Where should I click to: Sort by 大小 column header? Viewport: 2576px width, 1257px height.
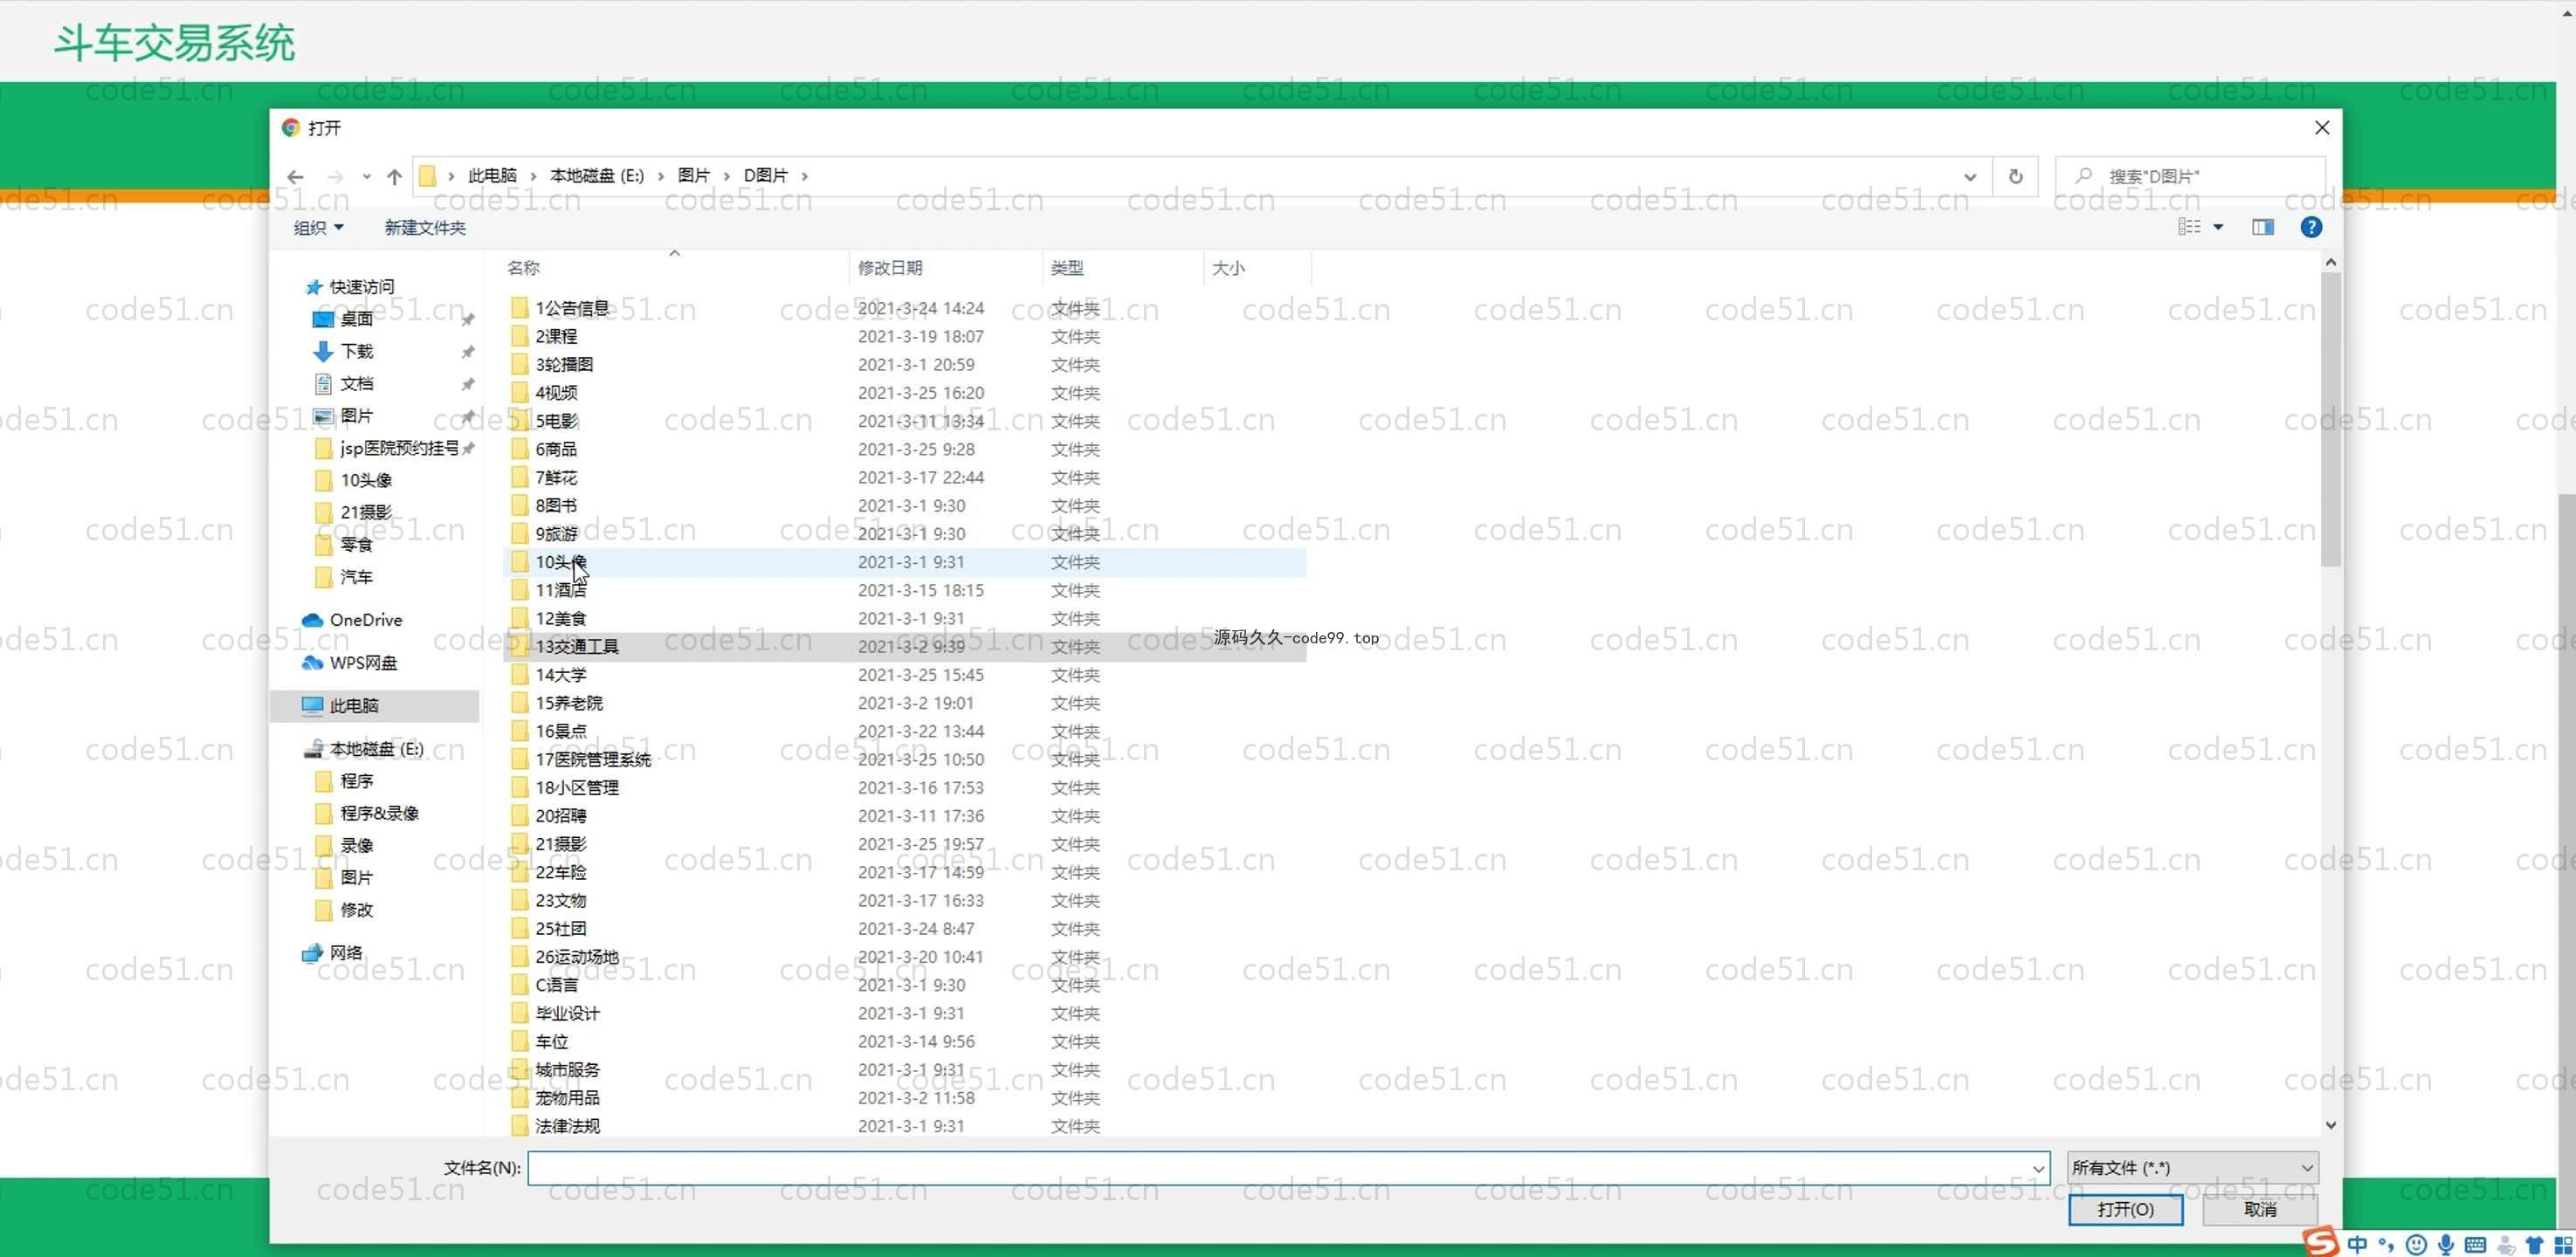coord(1228,268)
